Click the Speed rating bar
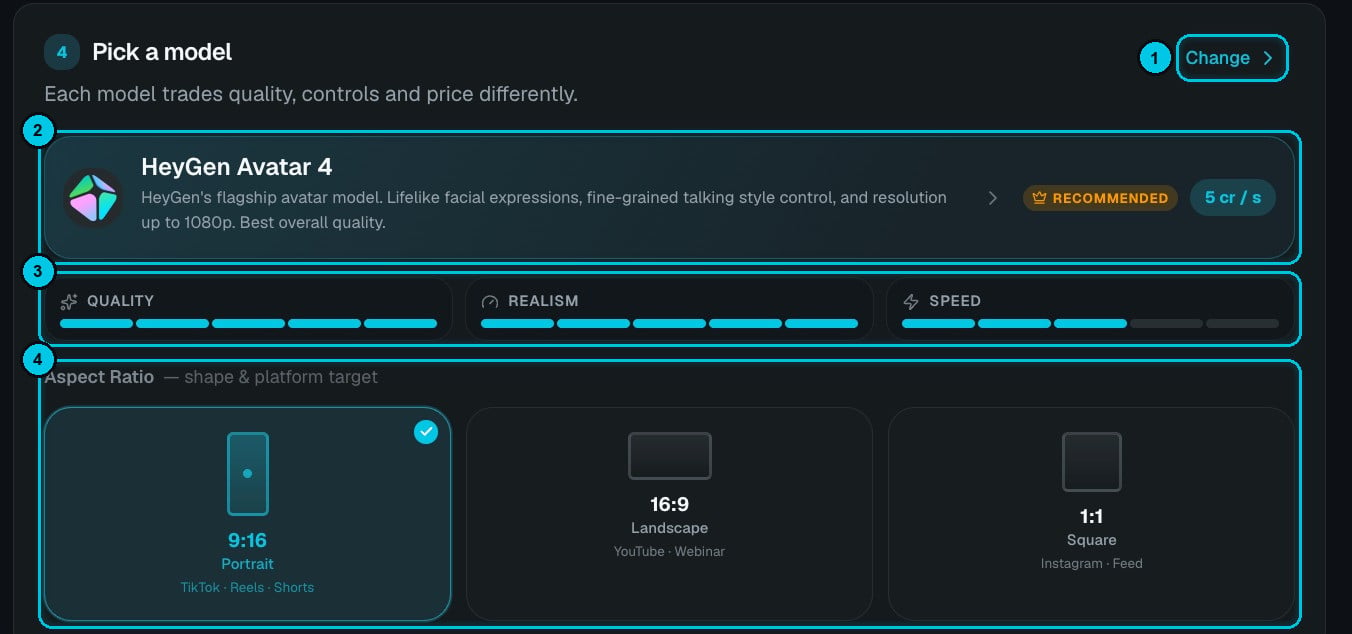 (x=1090, y=324)
